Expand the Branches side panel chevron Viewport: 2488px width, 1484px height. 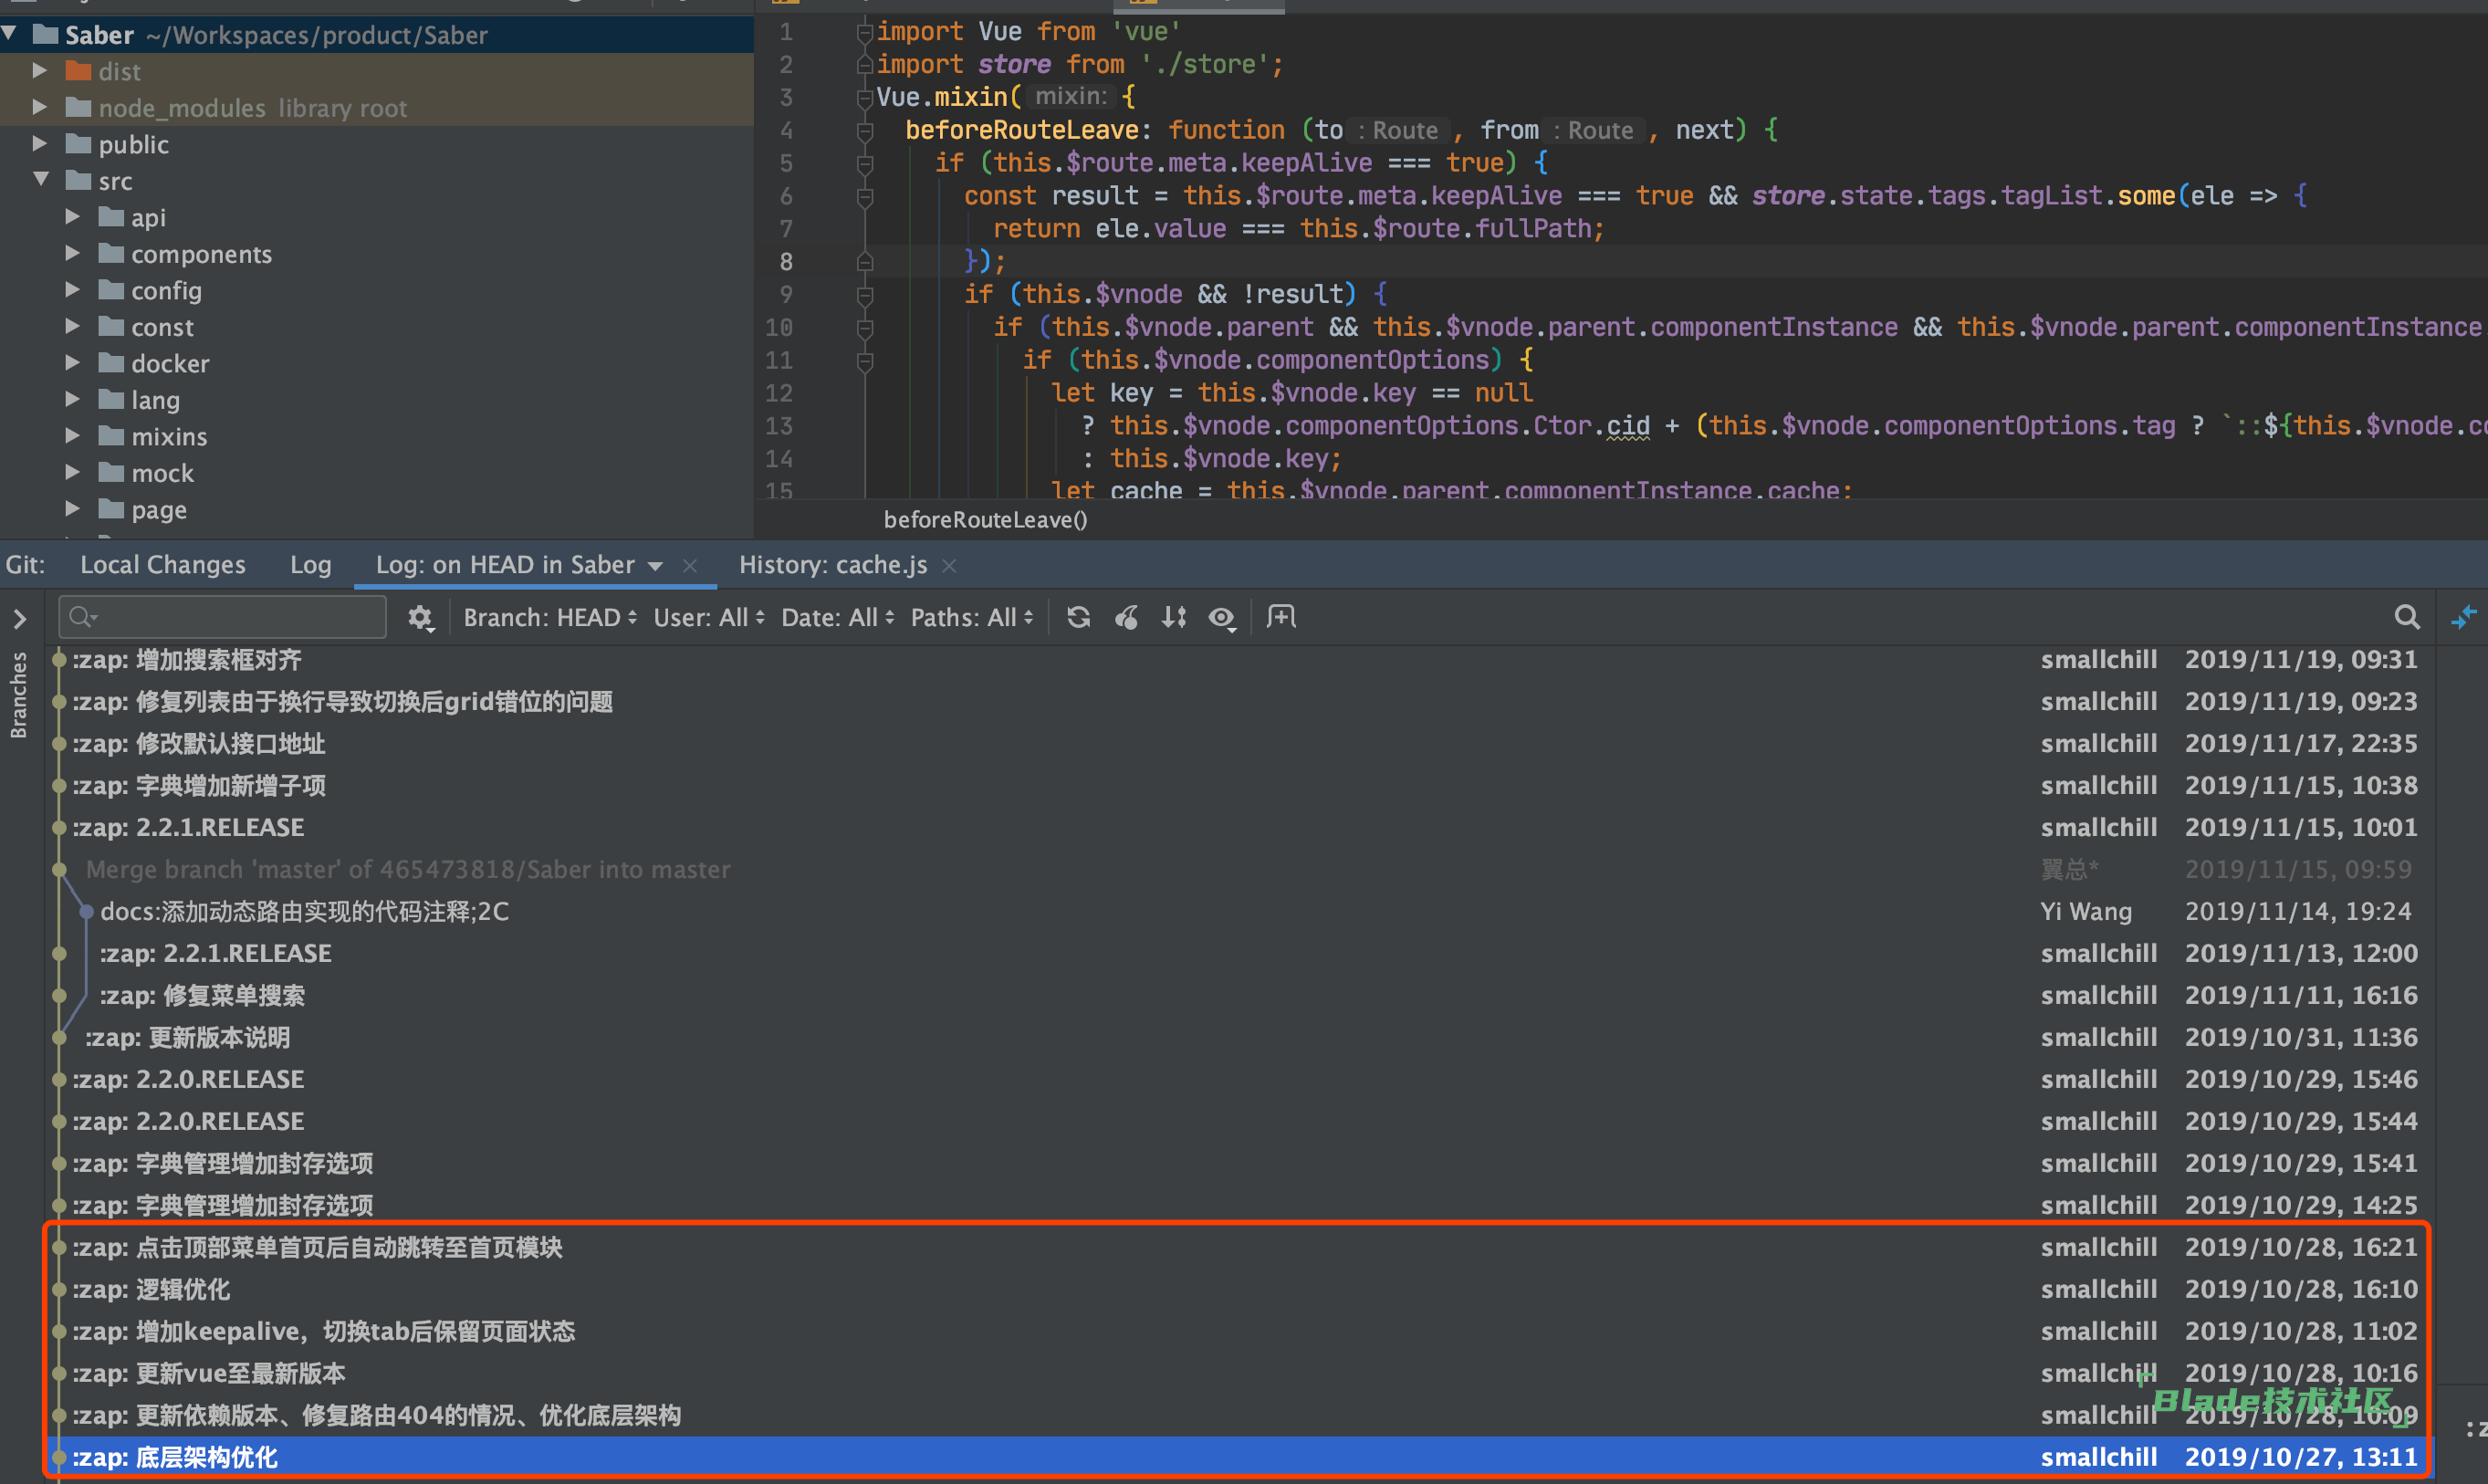tap(20, 618)
